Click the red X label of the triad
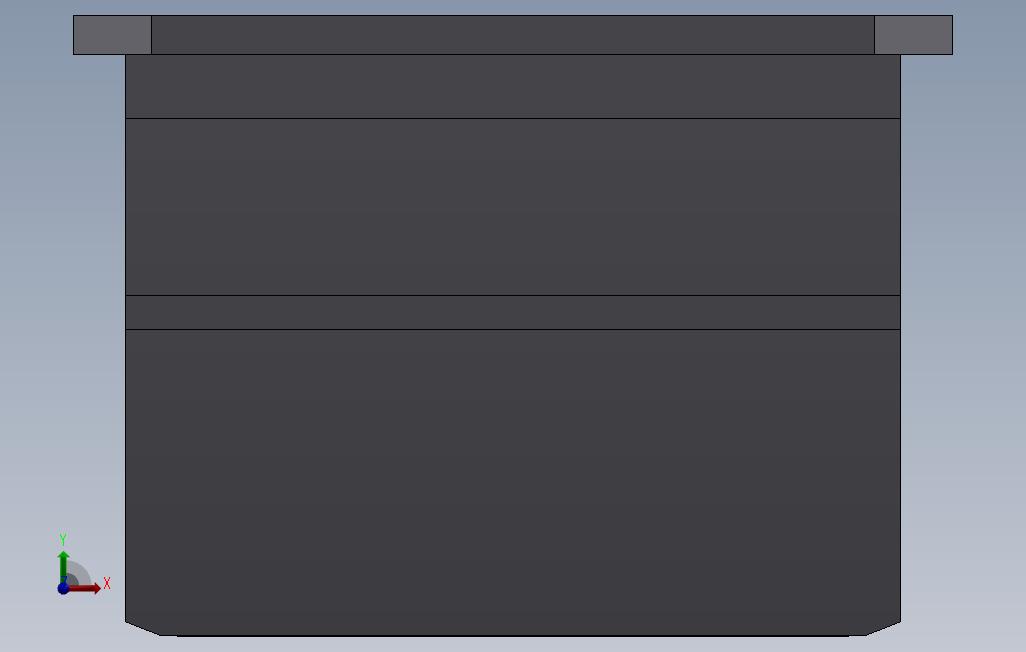This screenshot has width=1026, height=652. click(107, 583)
